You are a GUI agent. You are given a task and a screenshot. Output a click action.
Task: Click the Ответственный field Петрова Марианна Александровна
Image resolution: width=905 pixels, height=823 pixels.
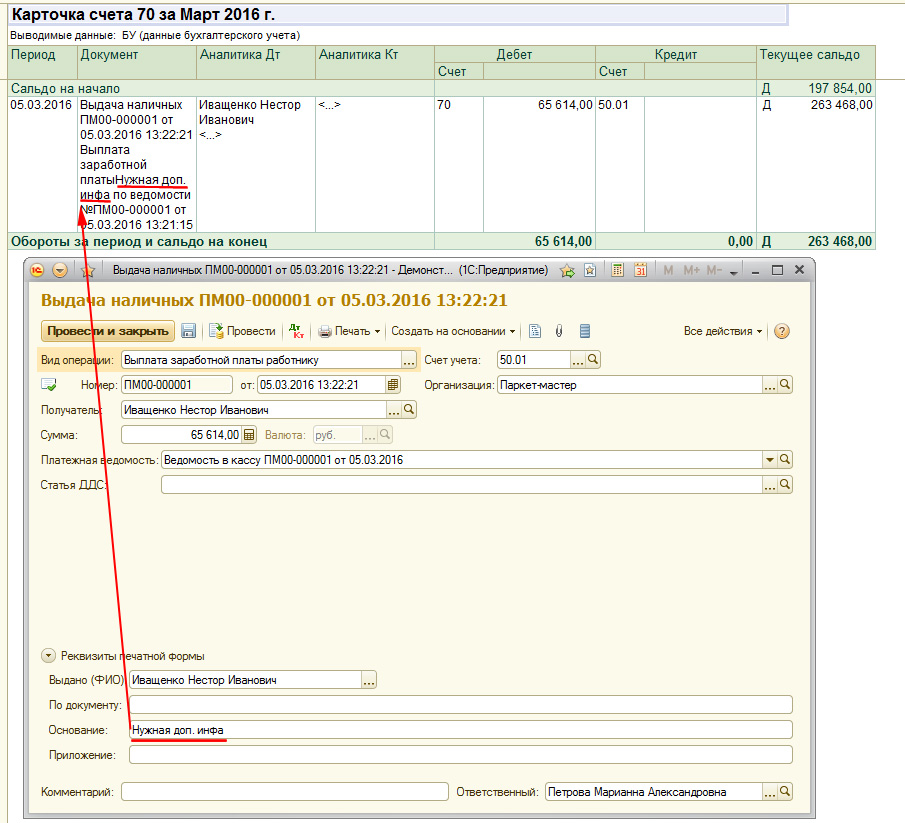[654, 791]
